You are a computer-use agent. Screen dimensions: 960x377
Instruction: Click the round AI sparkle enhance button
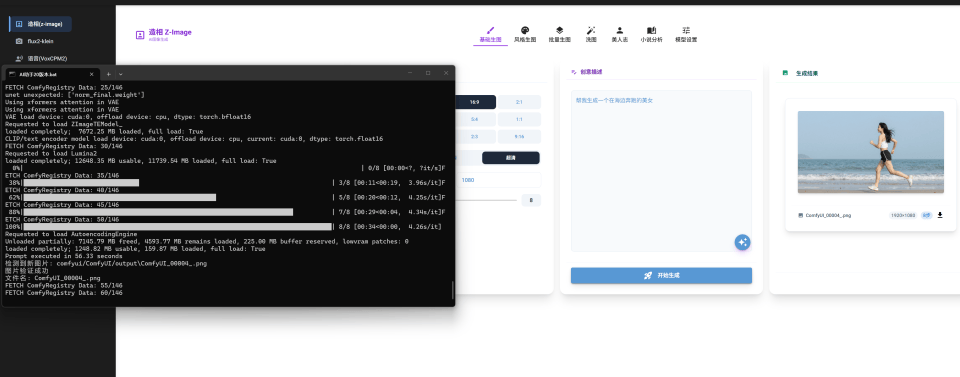(x=743, y=242)
